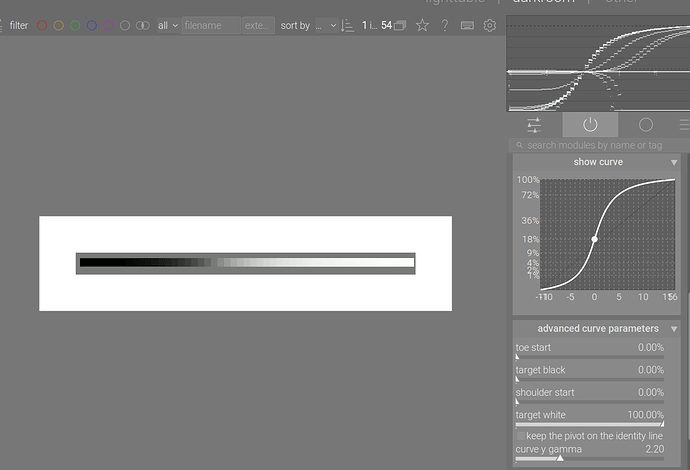Switch to the quick access panel tab
Image resolution: width=690 pixels, height=470 pixels.
[534, 125]
